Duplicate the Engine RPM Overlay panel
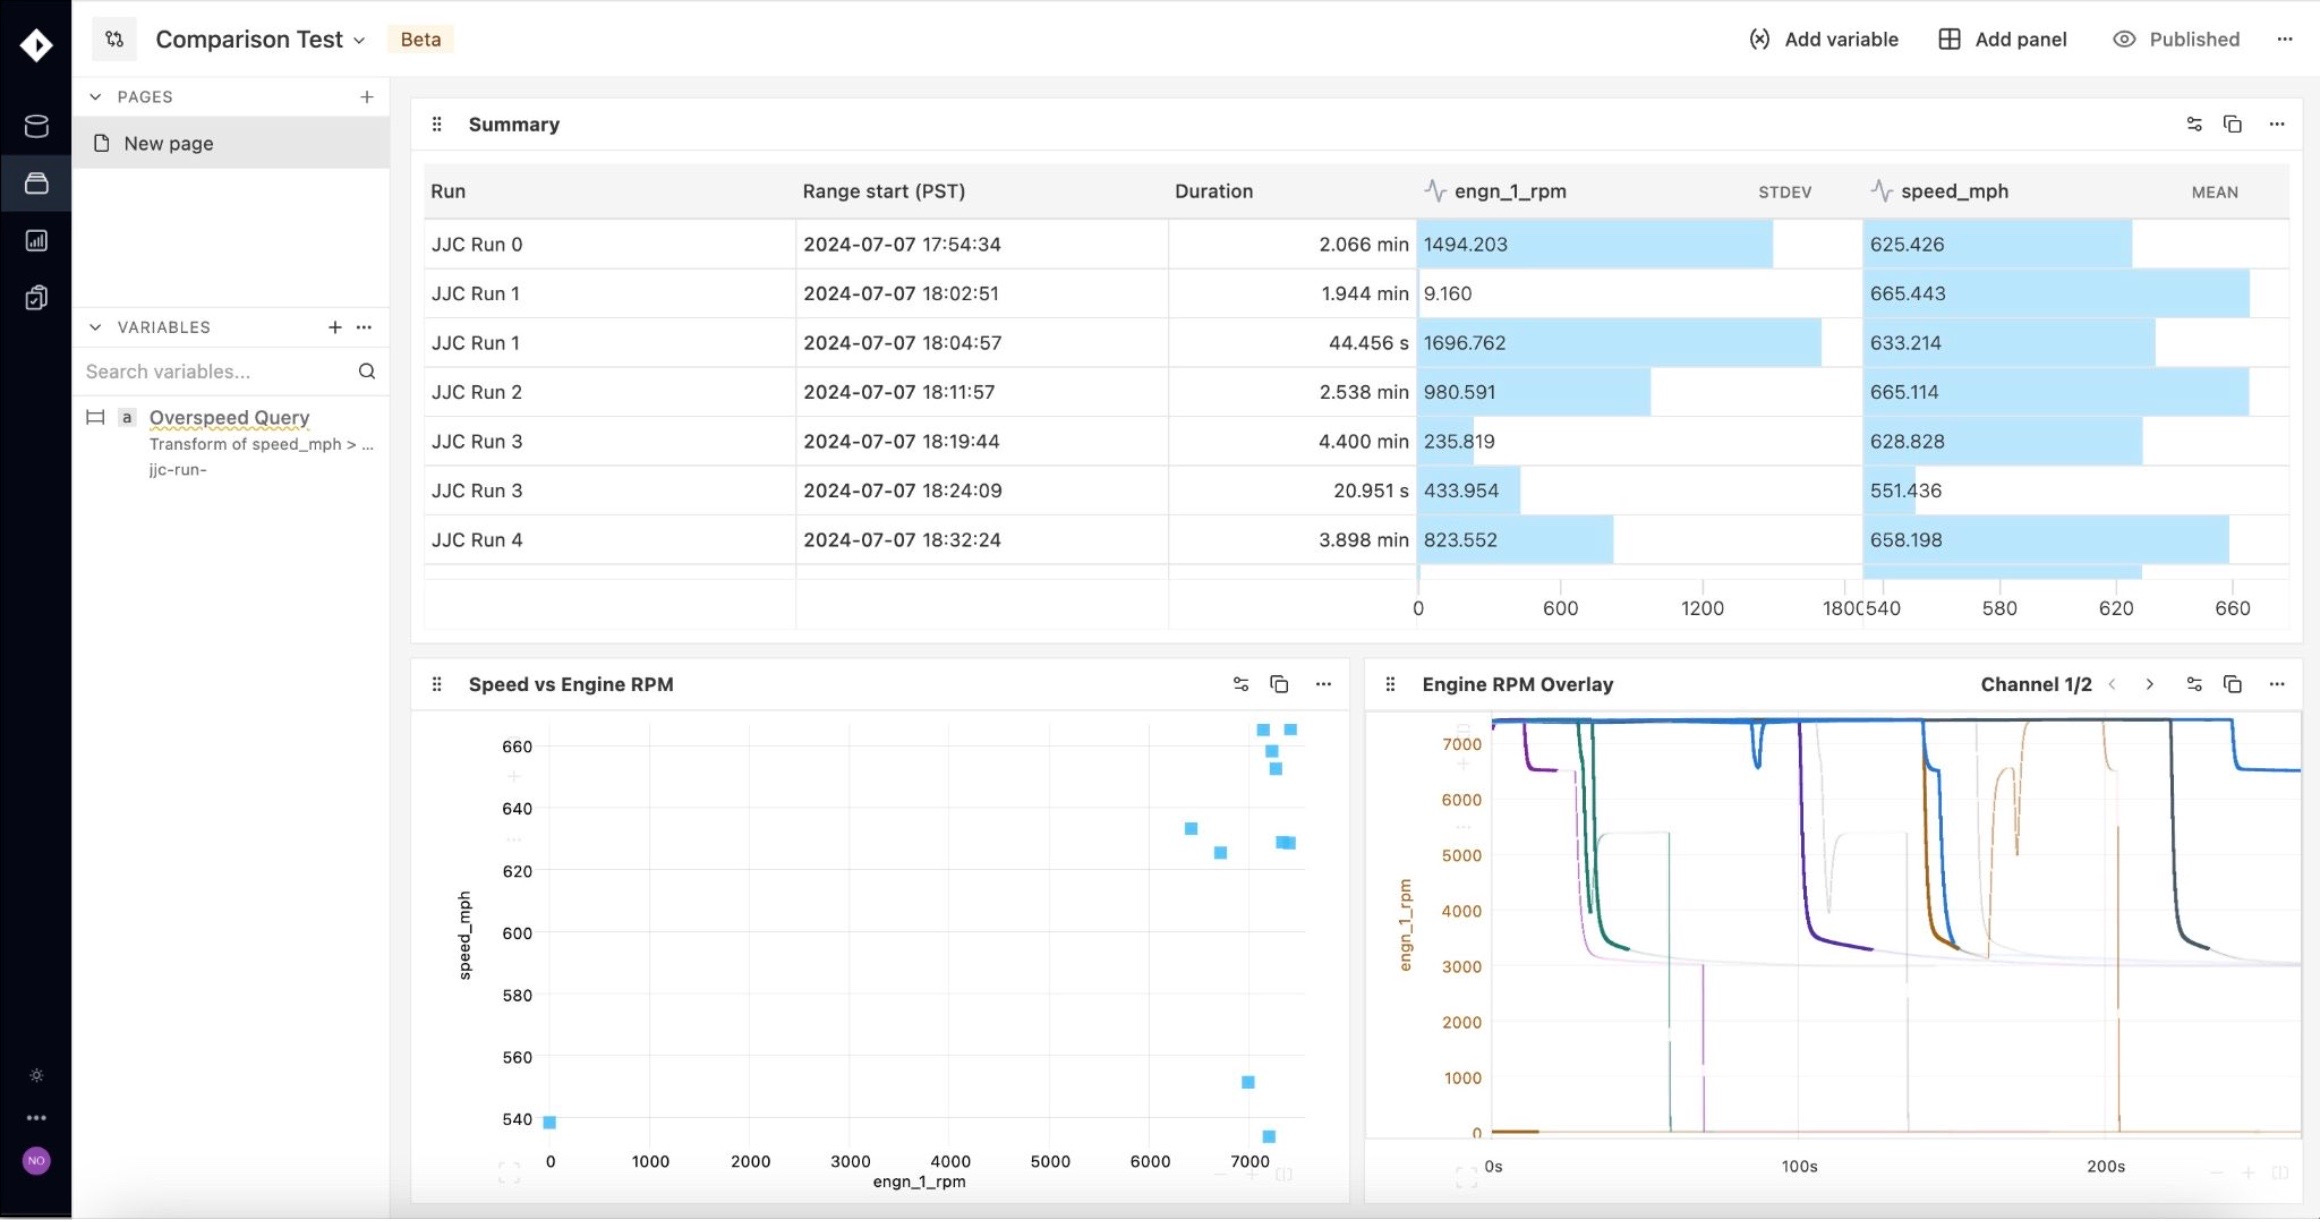The image size is (2320, 1222). coord(2232,684)
